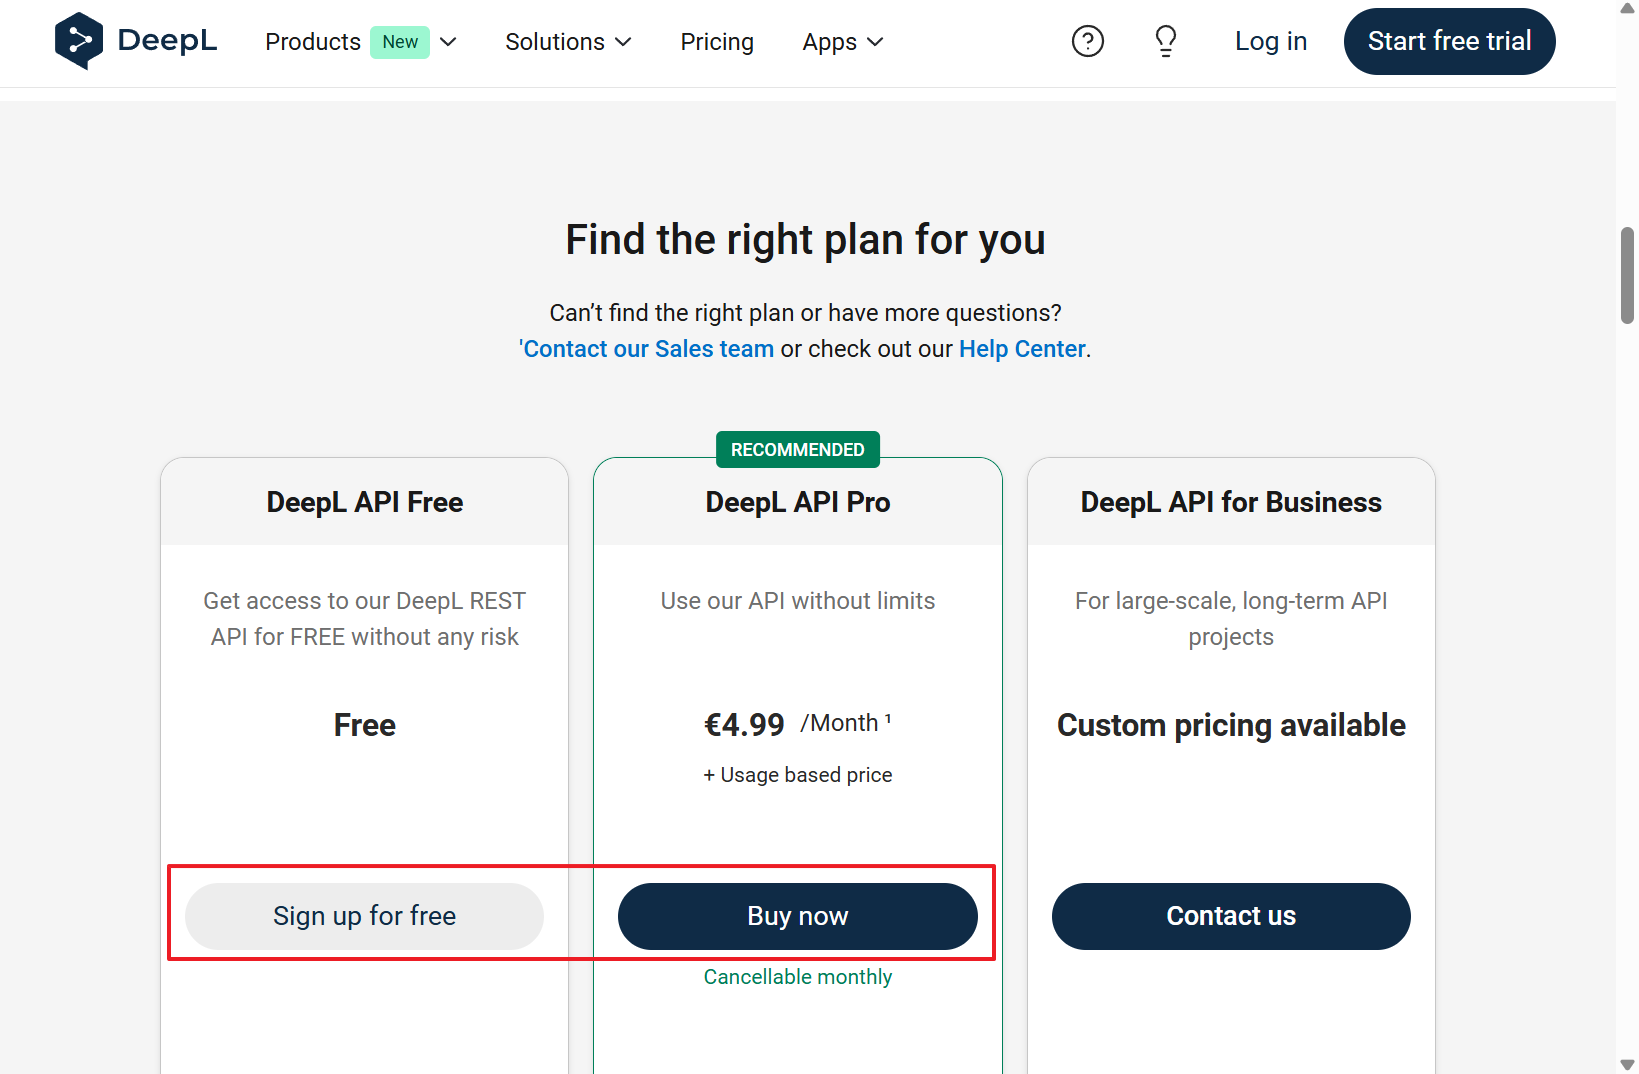1639x1074 pixels.
Task: Click the page vertical scrollbar thumb
Action: pos(1628,275)
